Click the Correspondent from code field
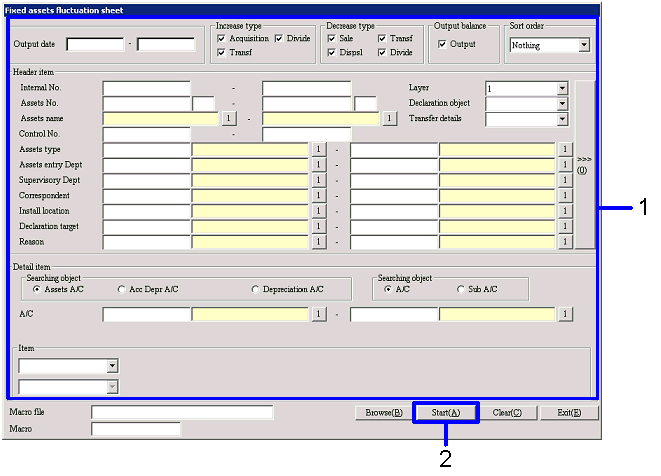 [146, 196]
